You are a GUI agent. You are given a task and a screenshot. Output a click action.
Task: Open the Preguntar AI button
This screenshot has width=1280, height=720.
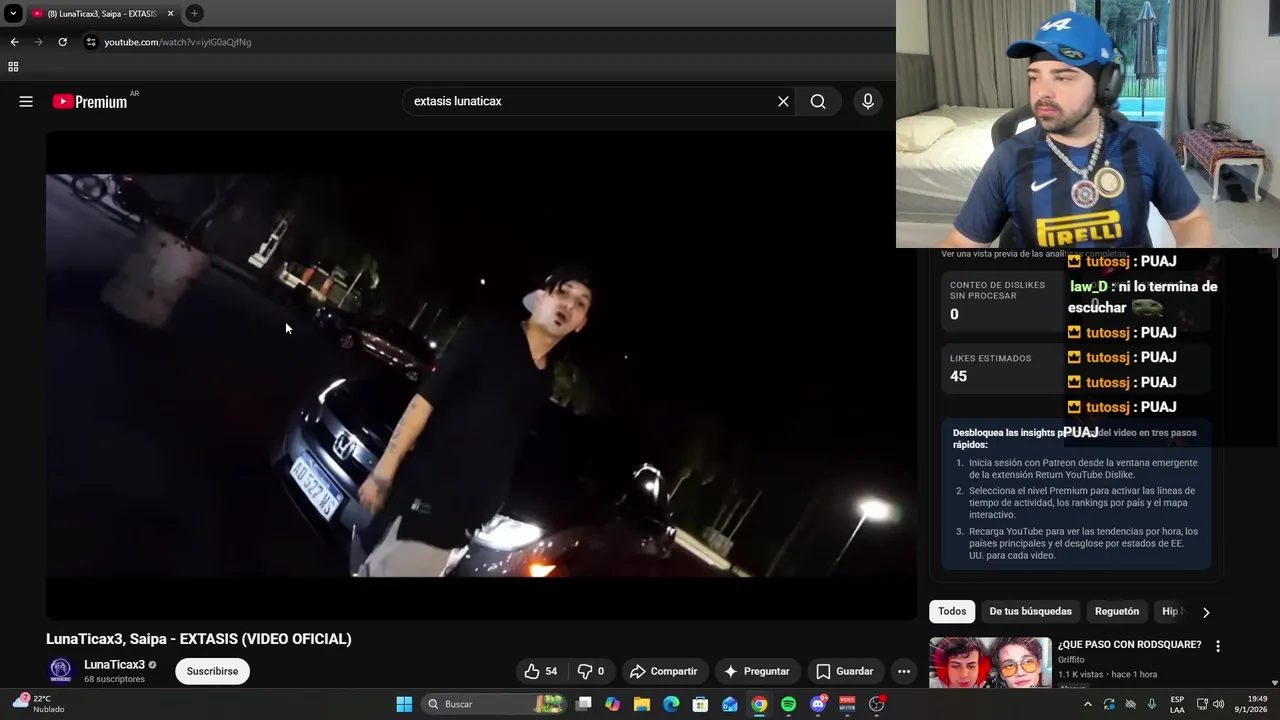coord(757,671)
